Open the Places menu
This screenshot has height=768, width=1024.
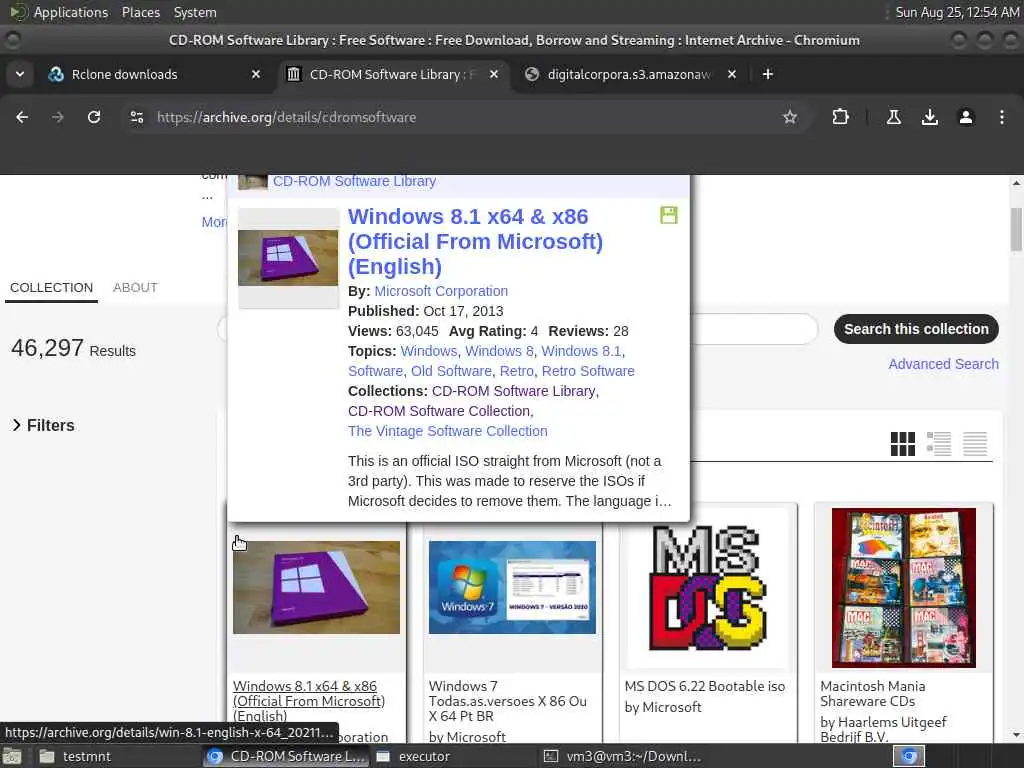140,12
